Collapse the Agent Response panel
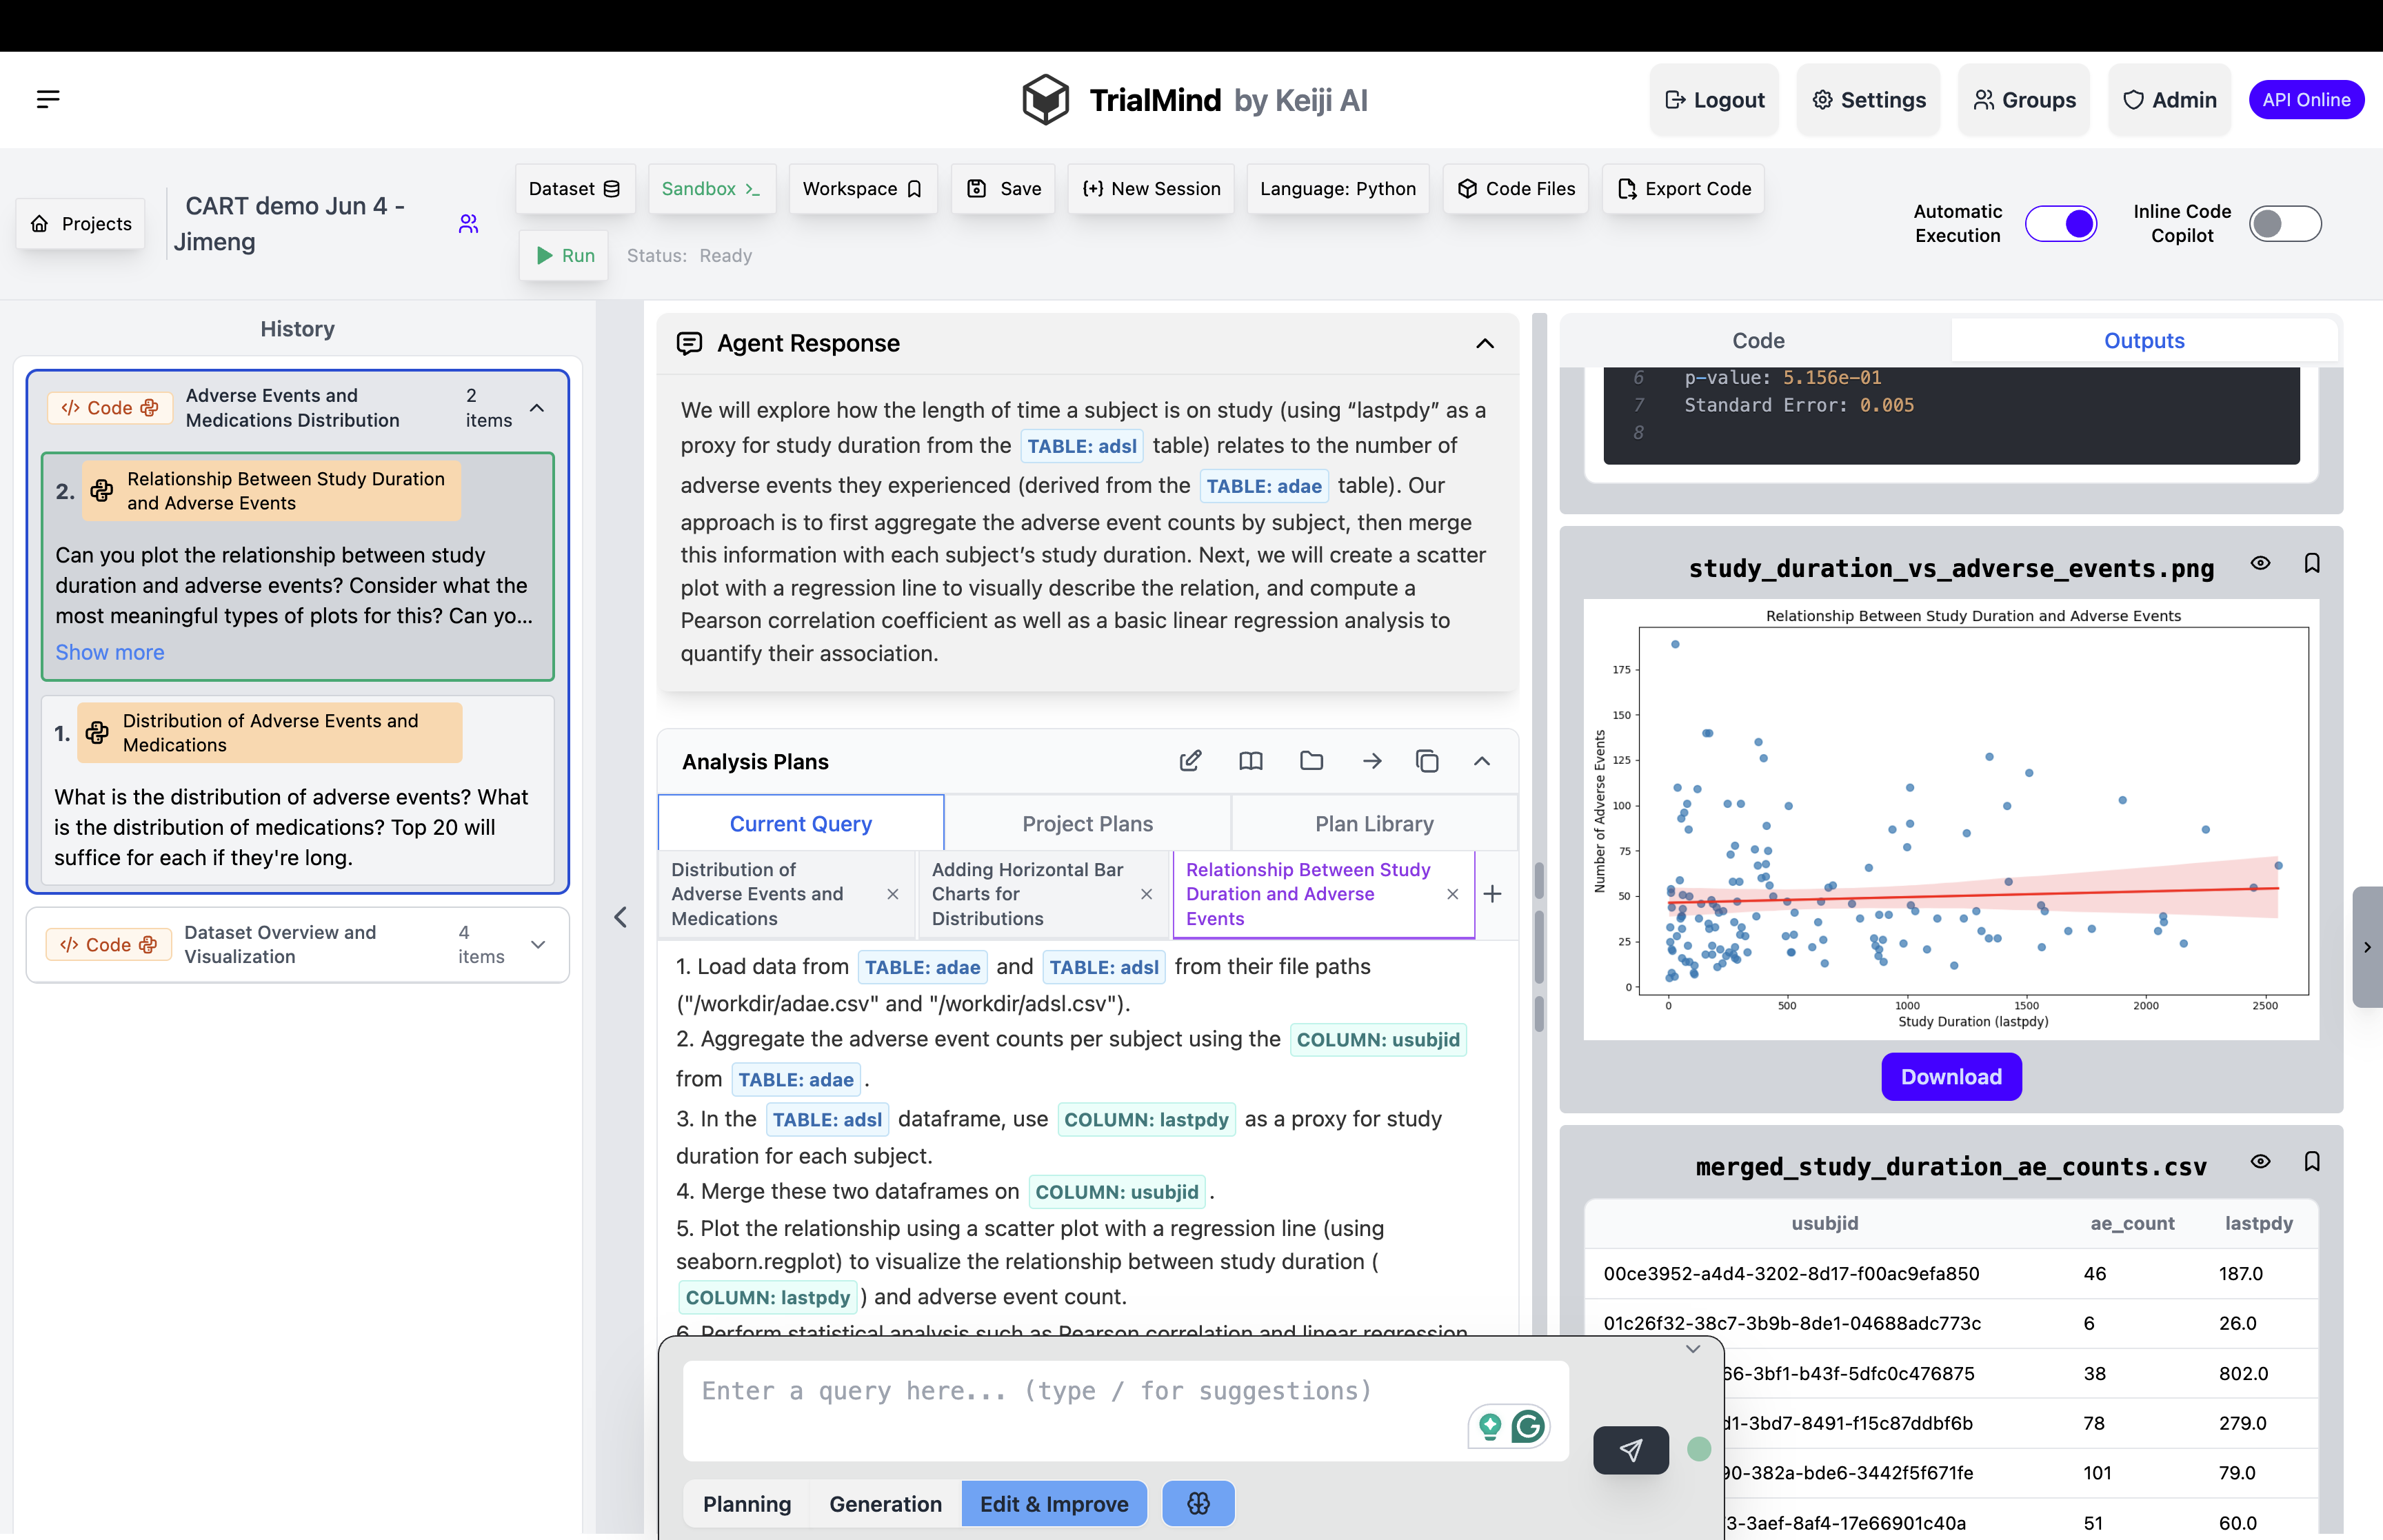 click(x=1485, y=343)
